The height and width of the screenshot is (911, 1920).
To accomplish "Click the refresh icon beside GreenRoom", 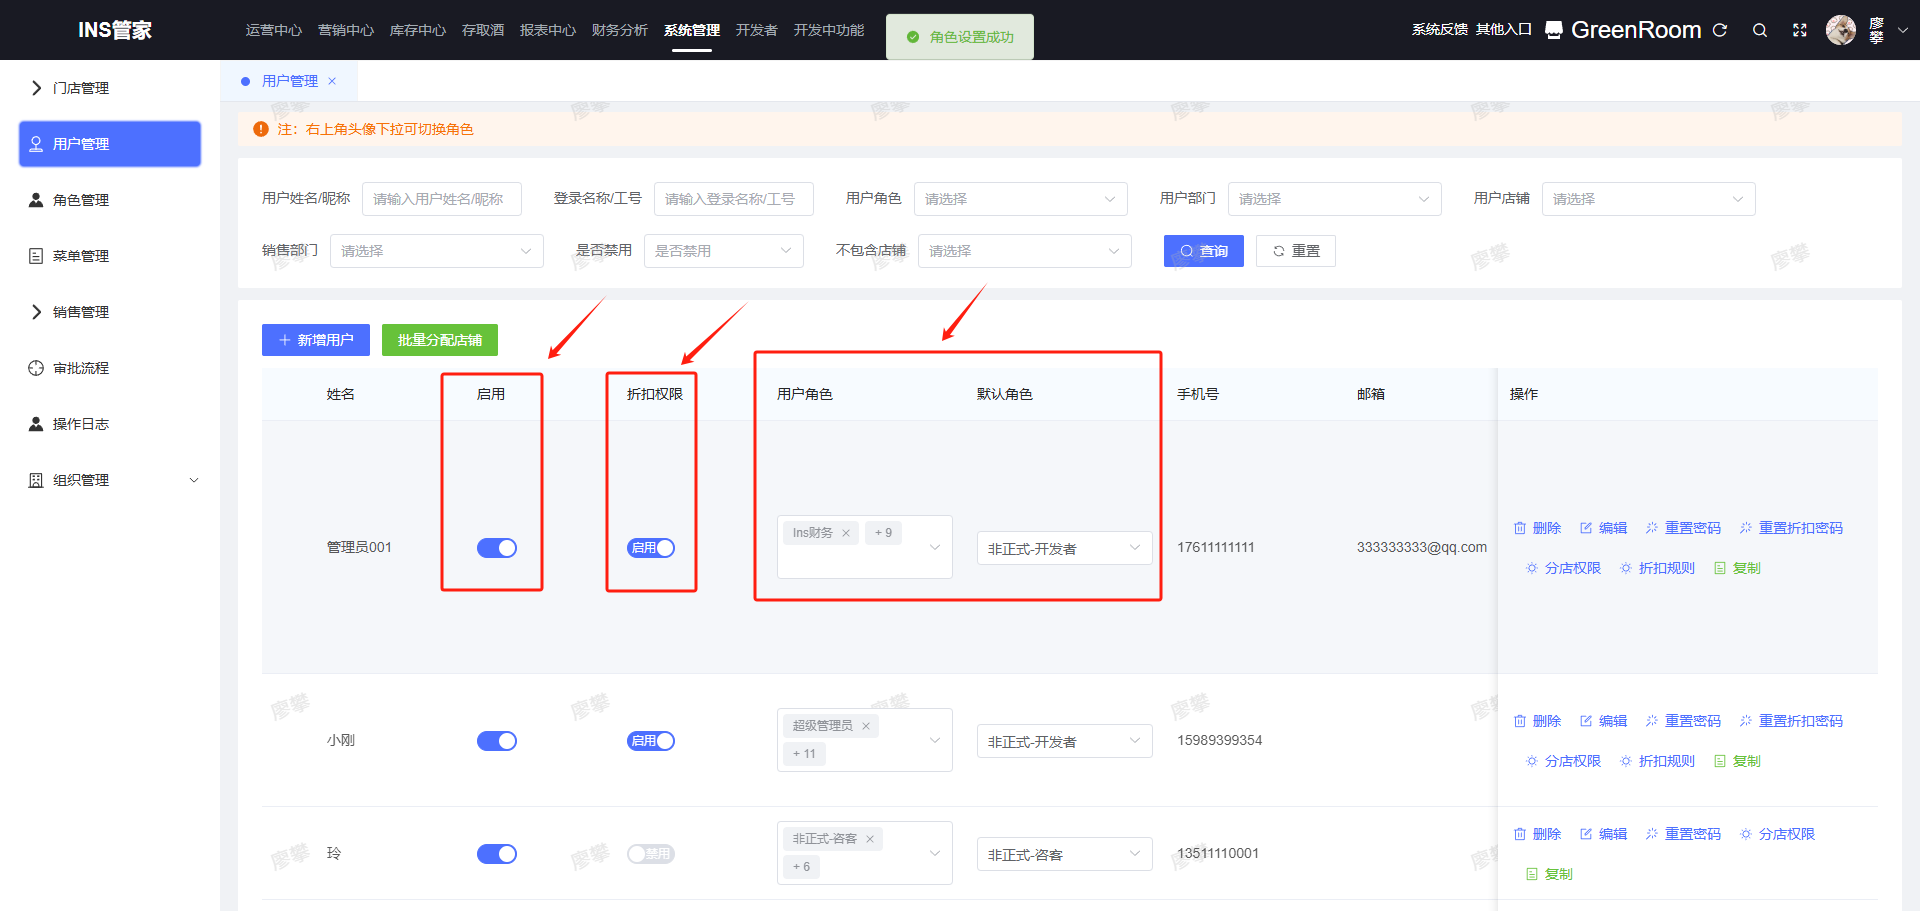I will [x=1720, y=30].
